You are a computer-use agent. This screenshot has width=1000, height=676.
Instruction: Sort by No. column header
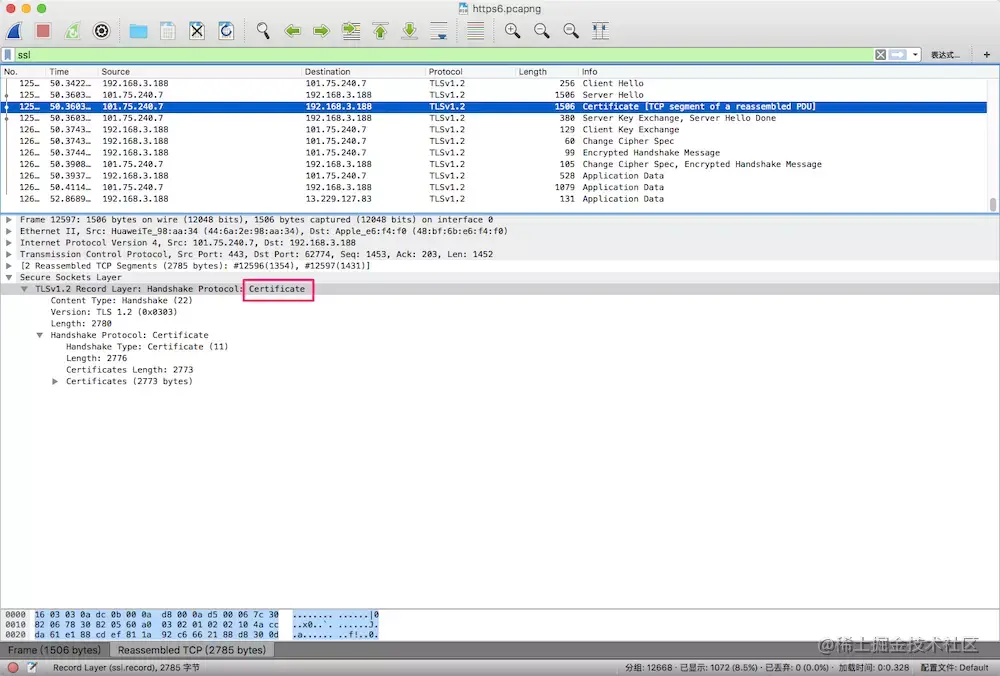24,71
